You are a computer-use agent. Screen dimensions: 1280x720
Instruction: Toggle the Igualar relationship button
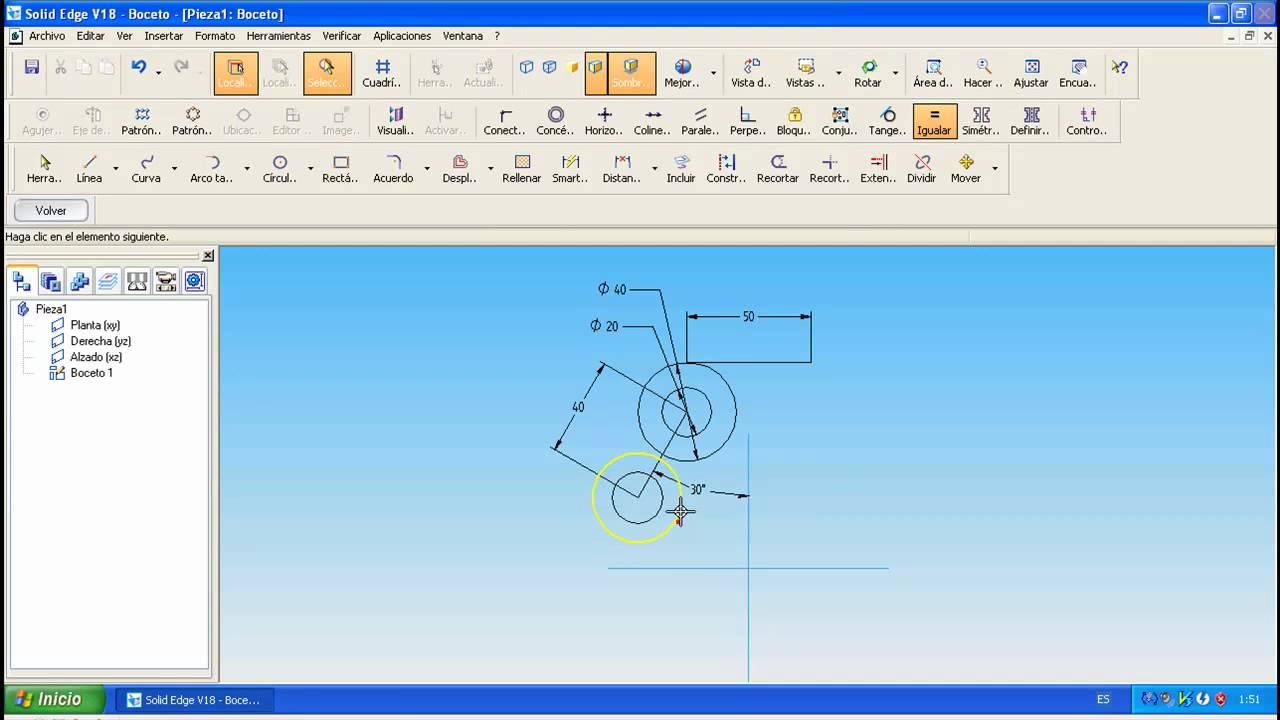pyautogui.click(x=934, y=121)
